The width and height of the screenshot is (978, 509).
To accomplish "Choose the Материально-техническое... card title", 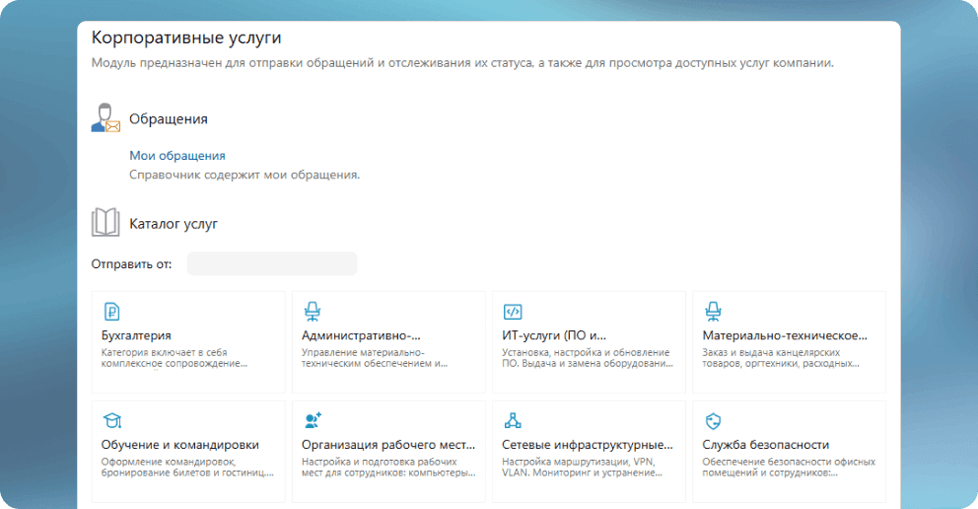I will click(x=785, y=336).
